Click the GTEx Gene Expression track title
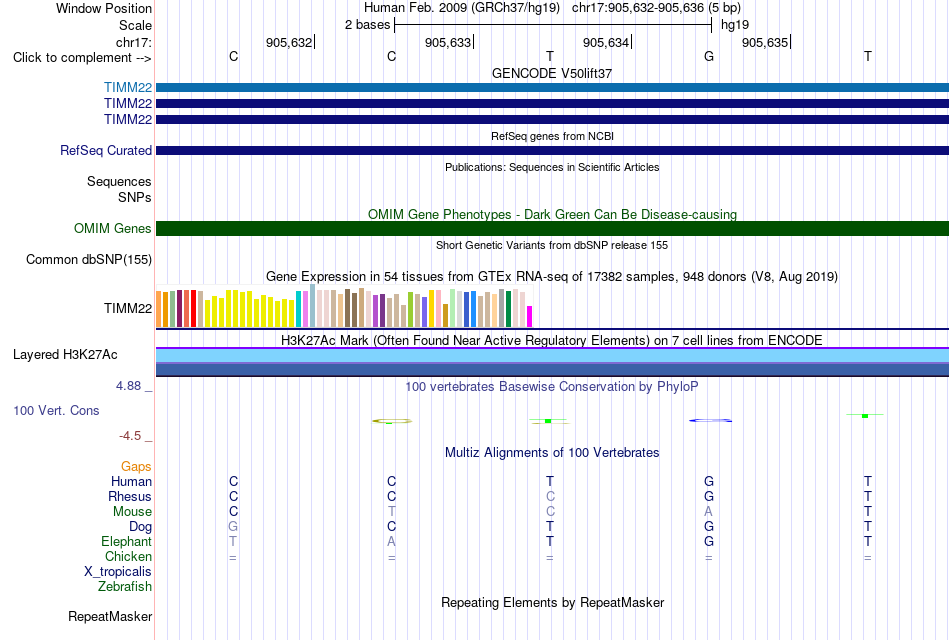Viewport: 950px width, 640px height. [552, 277]
